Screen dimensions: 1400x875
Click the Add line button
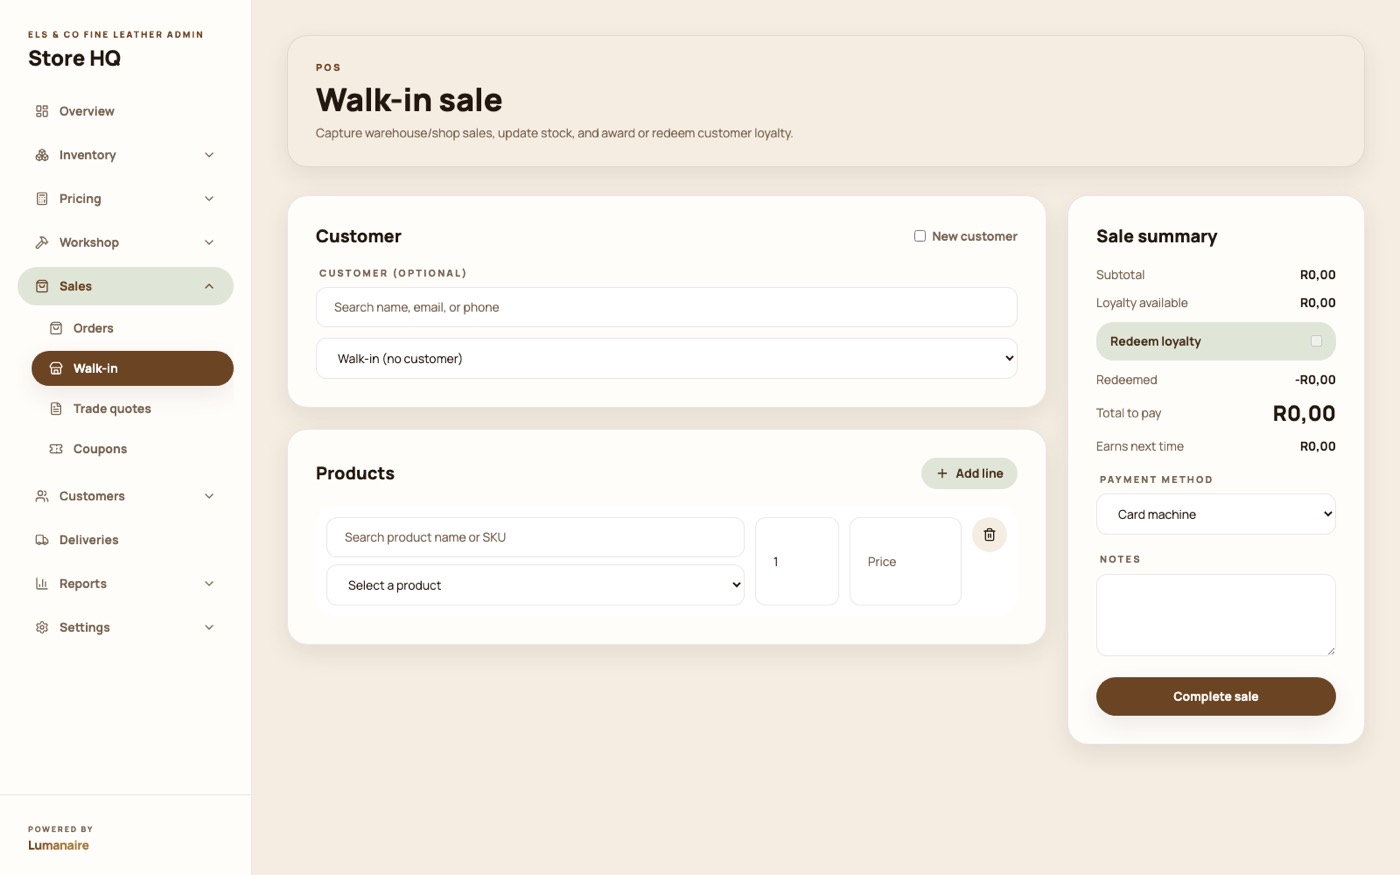(x=969, y=473)
